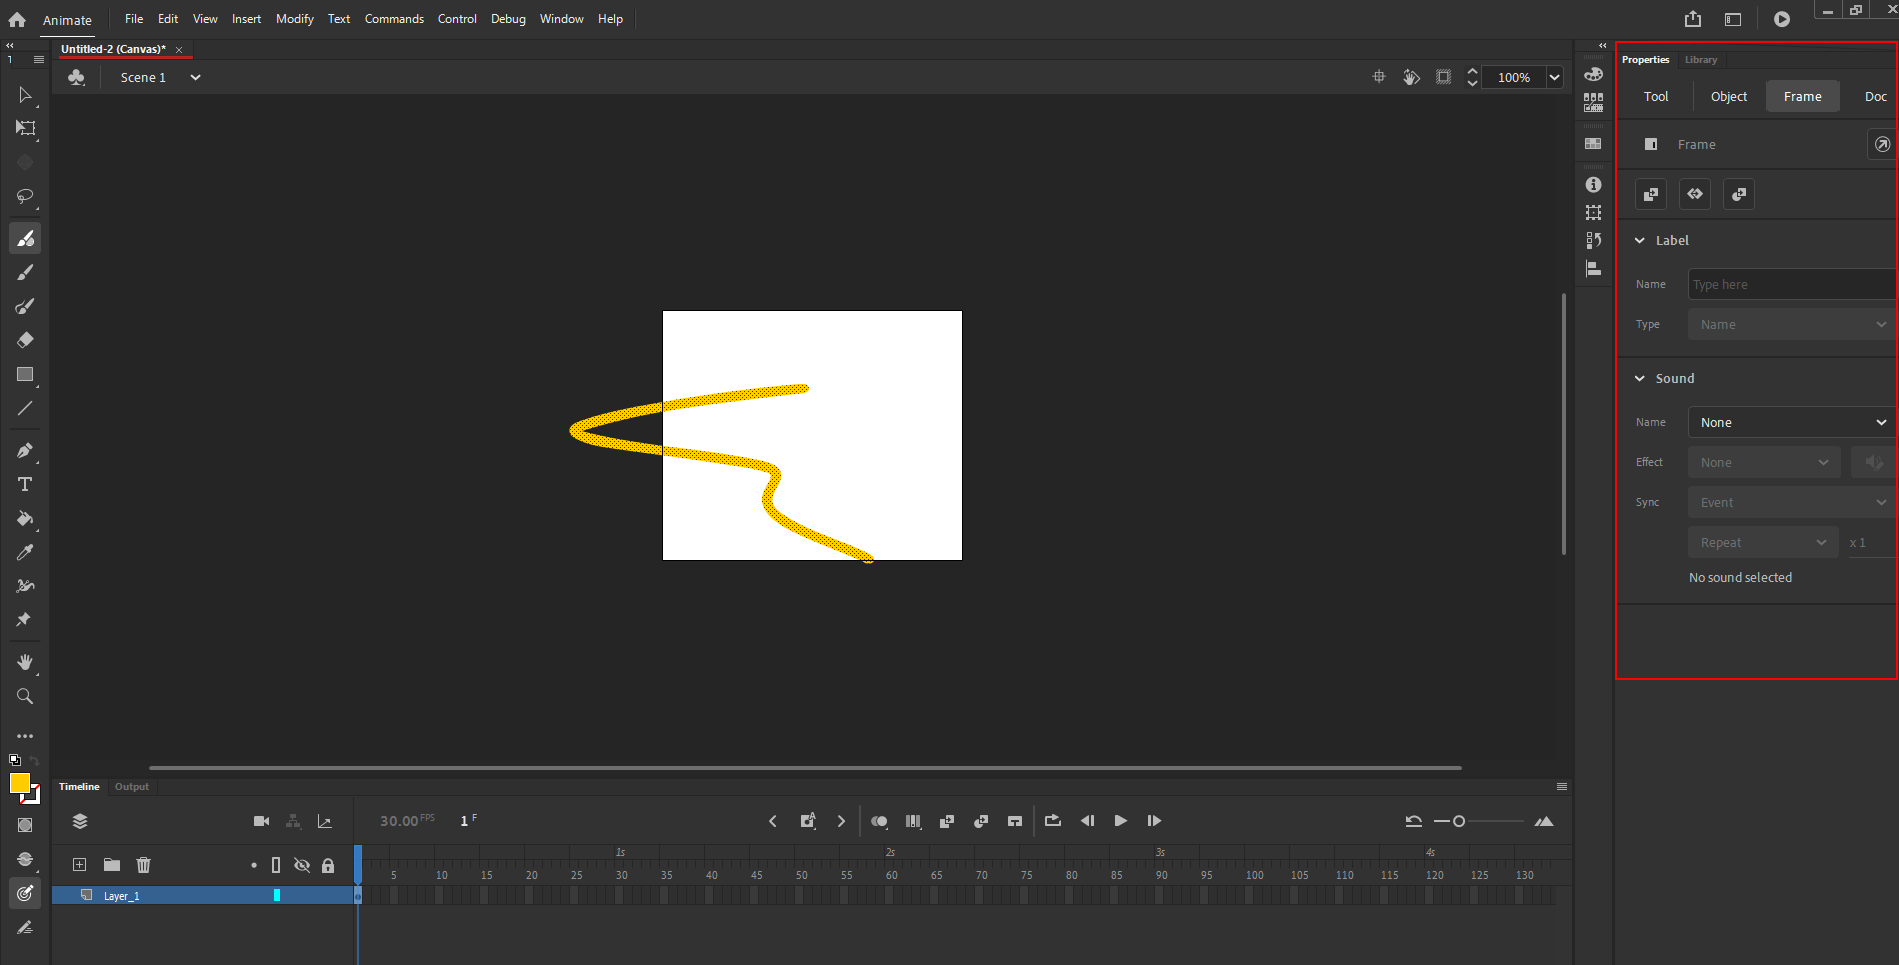Pick the Paint Bucket tool
Viewport: 1899px width, 965px height.
[25, 519]
